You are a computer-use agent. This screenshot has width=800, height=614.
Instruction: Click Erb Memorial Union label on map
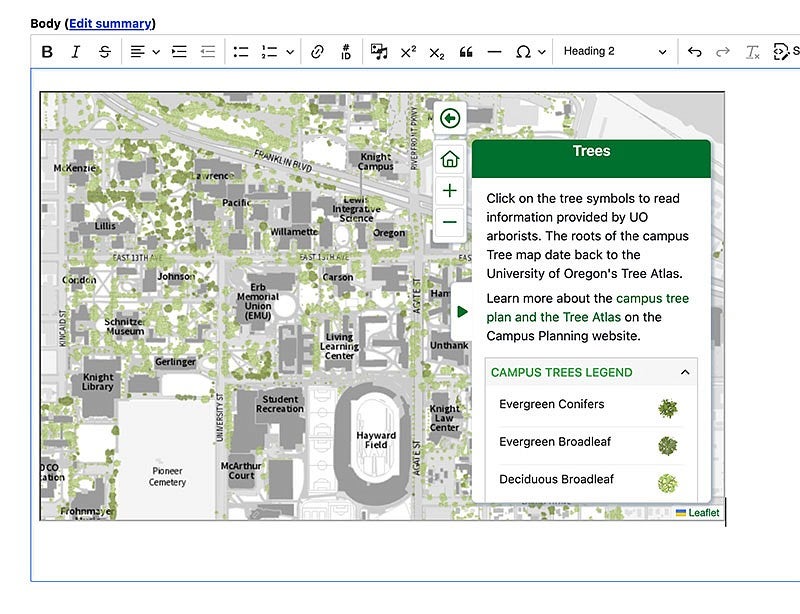coord(258,301)
